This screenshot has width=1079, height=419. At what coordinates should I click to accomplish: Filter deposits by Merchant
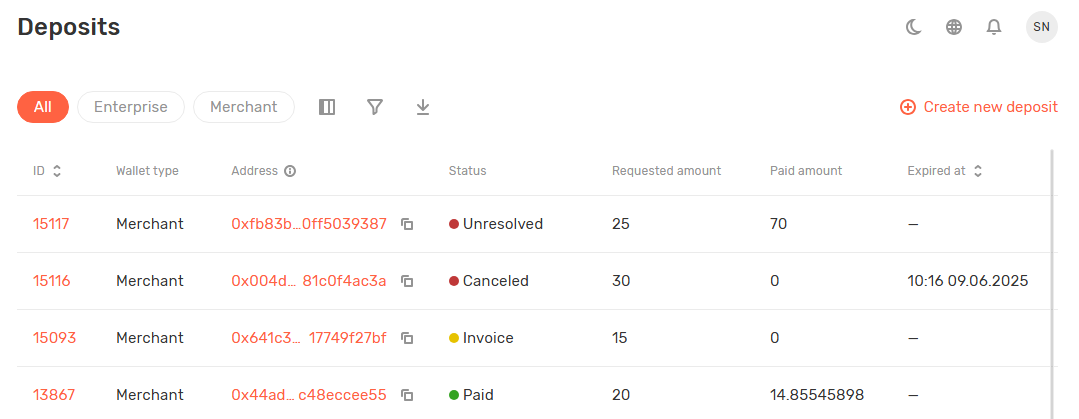click(x=244, y=107)
